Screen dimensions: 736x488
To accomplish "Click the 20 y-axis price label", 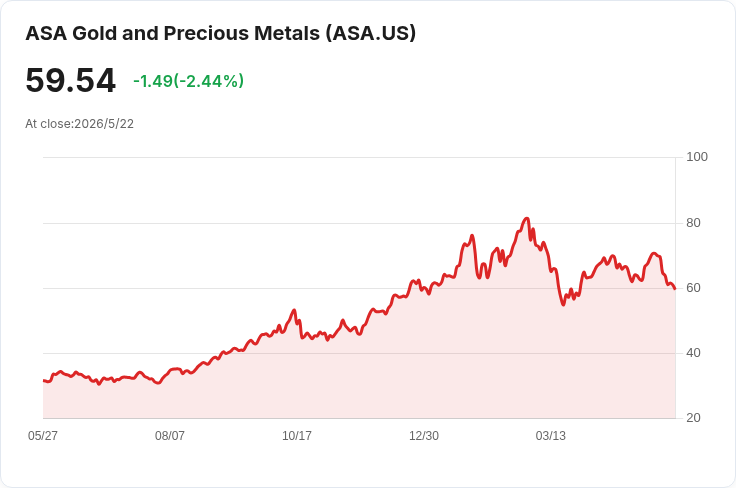I will [x=693, y=417].
